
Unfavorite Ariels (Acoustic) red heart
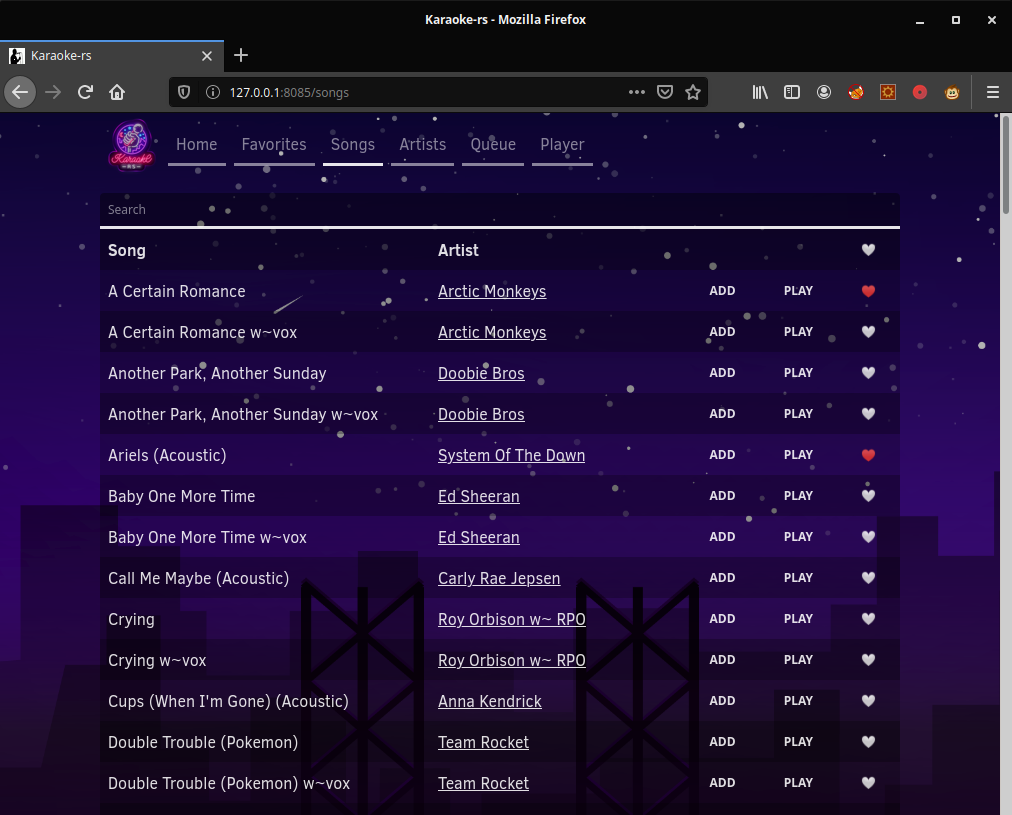pyautogui.click(x=868, y=455)
